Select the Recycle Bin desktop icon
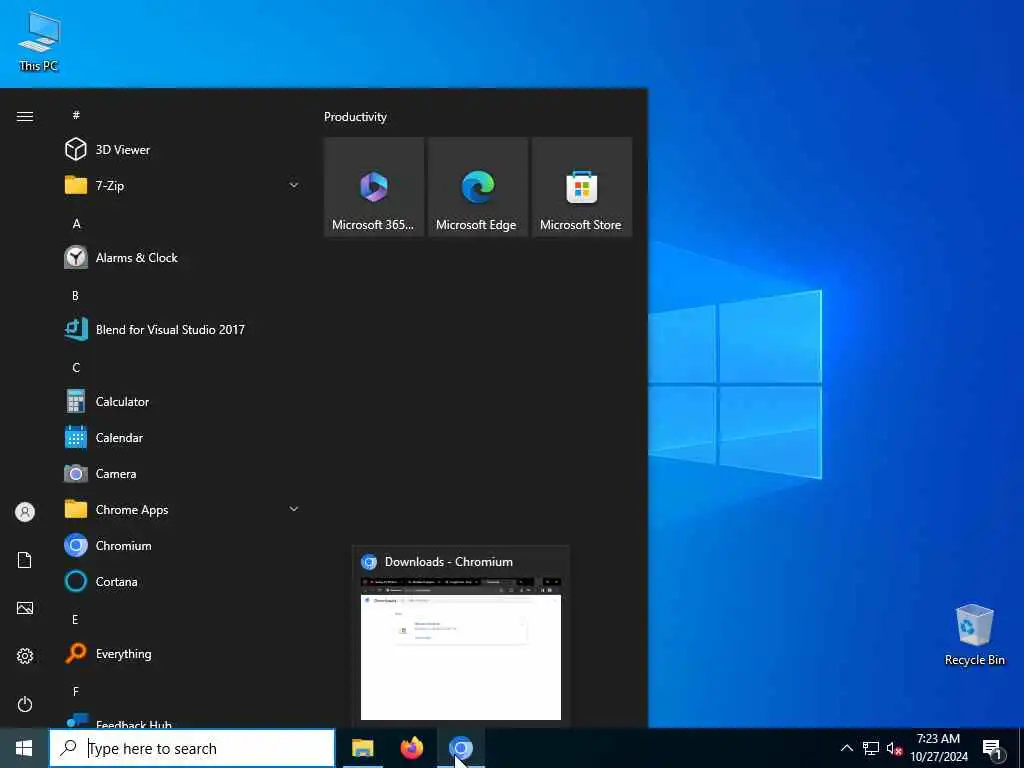 [974, 635]
